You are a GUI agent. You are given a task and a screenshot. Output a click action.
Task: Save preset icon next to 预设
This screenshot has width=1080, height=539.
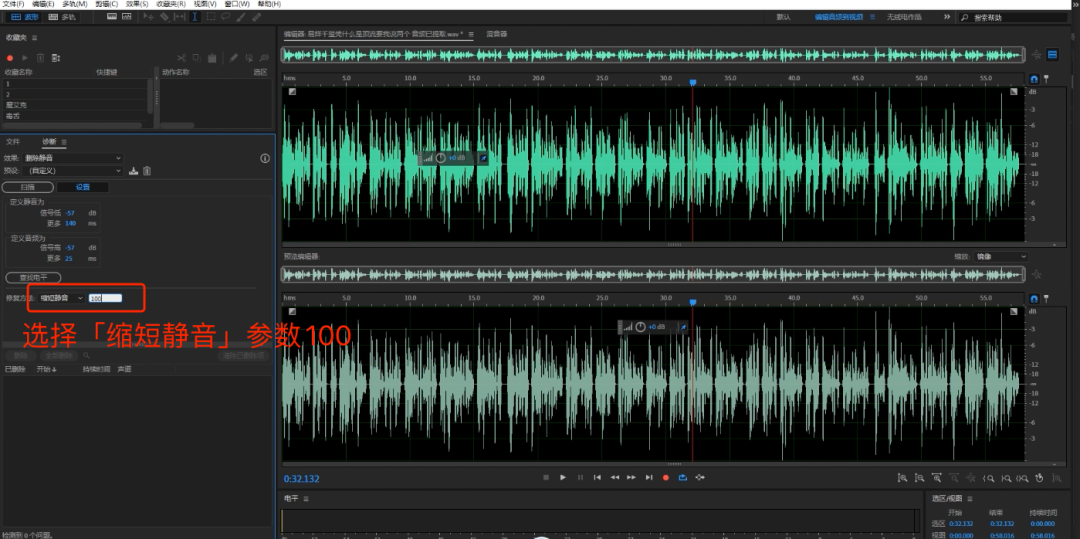pos(134,171)
